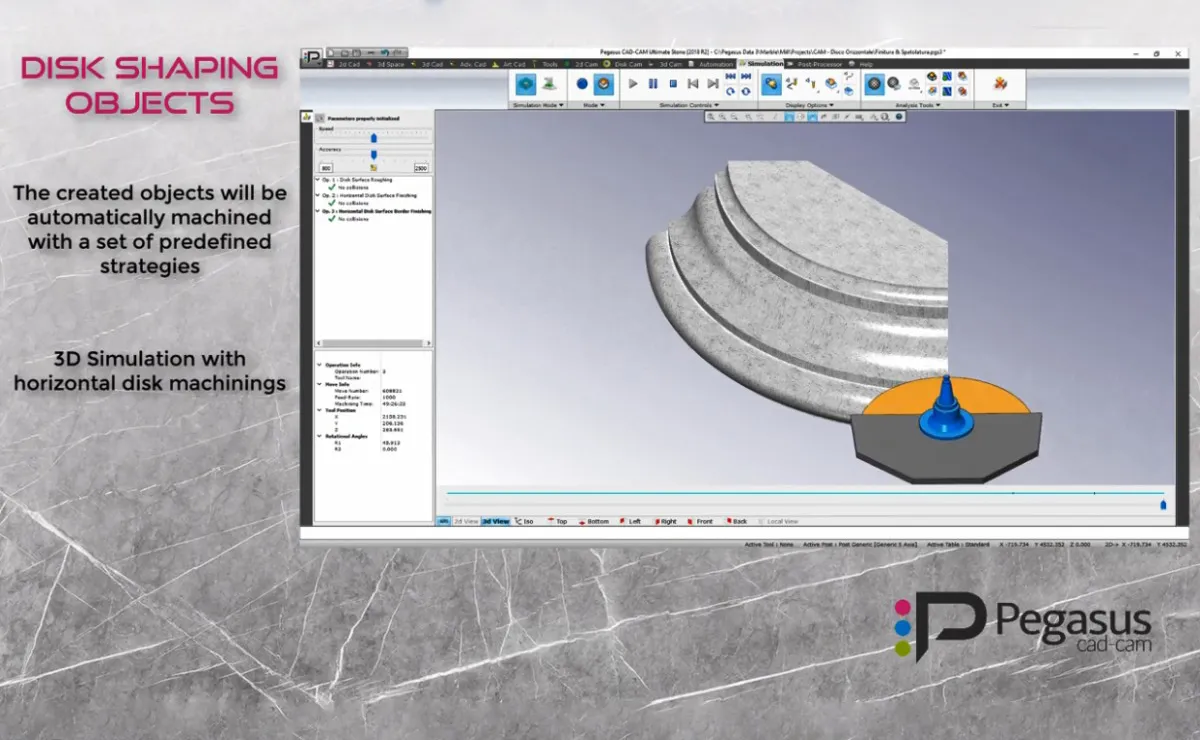1200x740 pixels.
Task: Click the 2500 accuracy maximum field
Action: (x=421, y=168)
